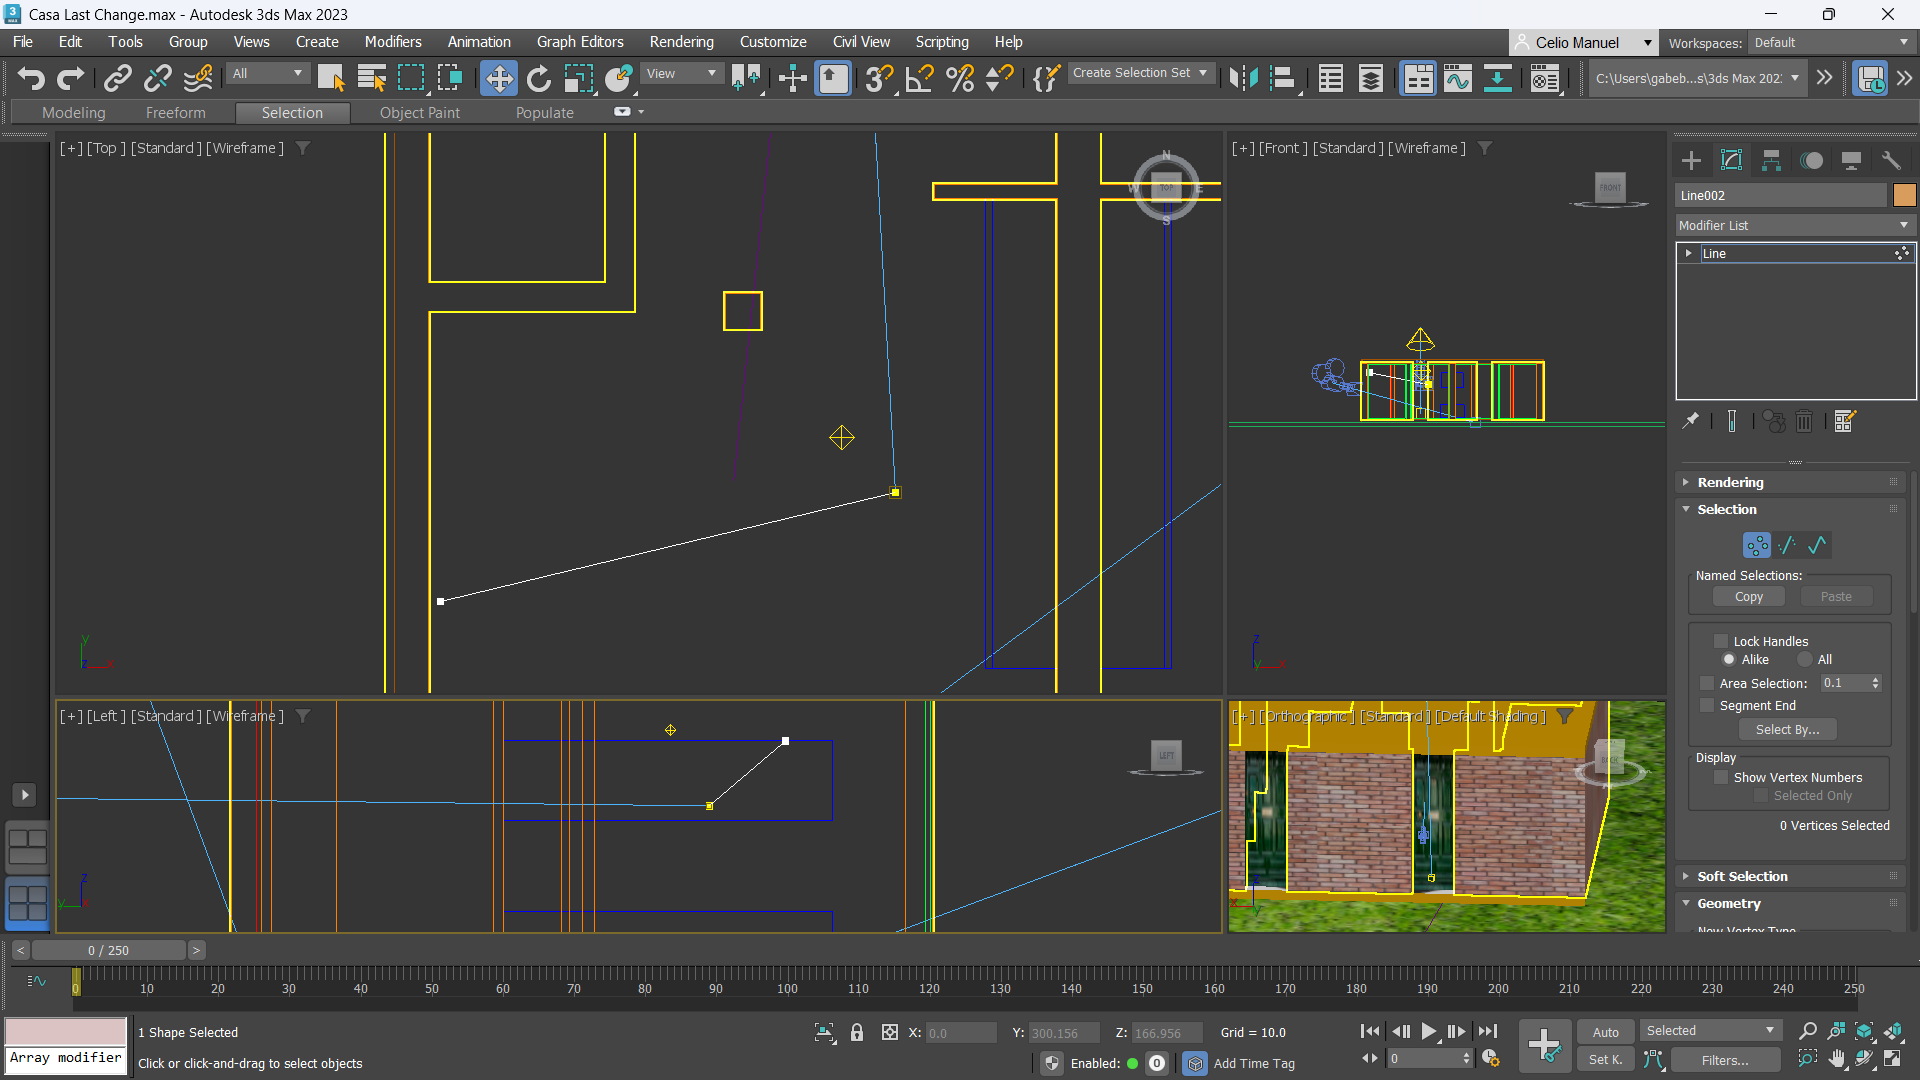Open the Create Selection Set dropdown
The width and height of the screenshot is (1920, 1080).
1140,73
